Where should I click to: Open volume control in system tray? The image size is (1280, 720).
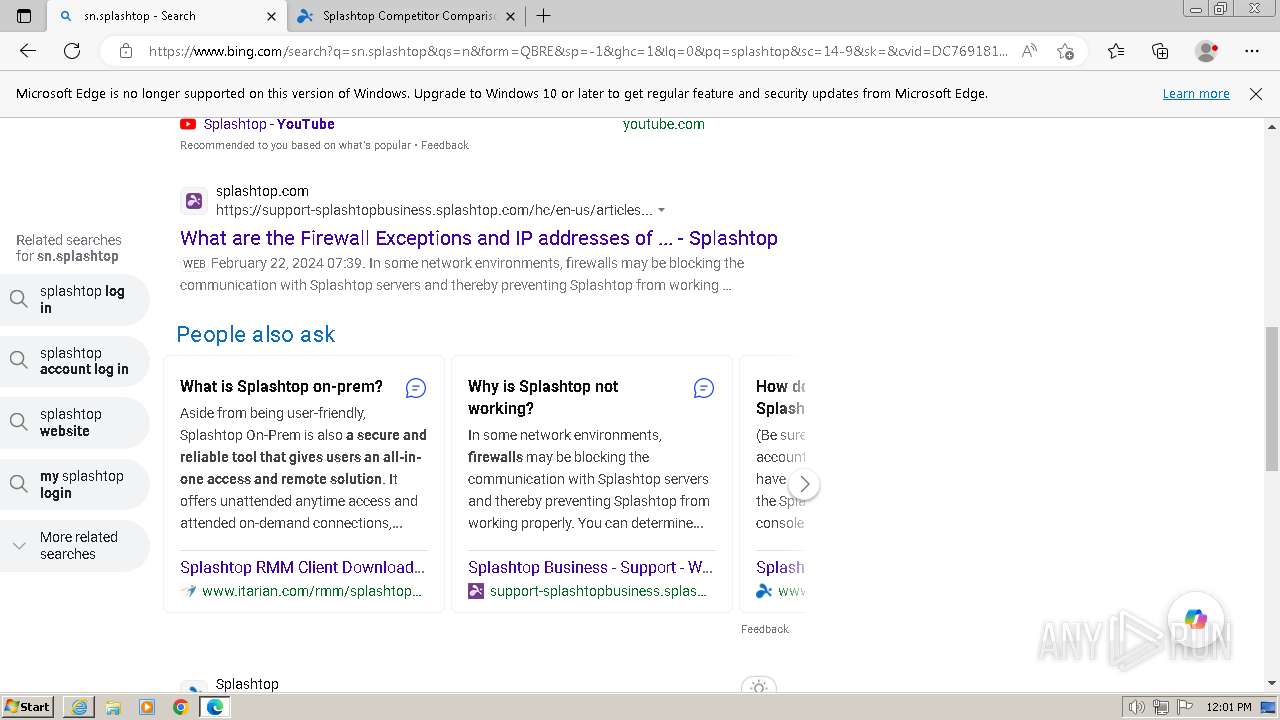(x=1137, y=707)
